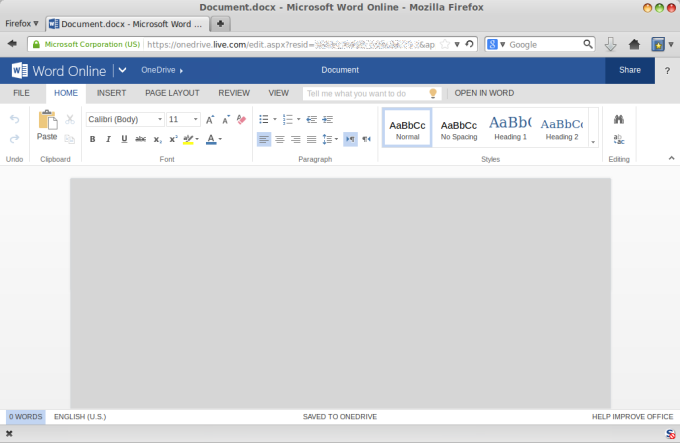Open a new Firefox tab
Viewport: 680px width, 443px height.
point(220,24)
